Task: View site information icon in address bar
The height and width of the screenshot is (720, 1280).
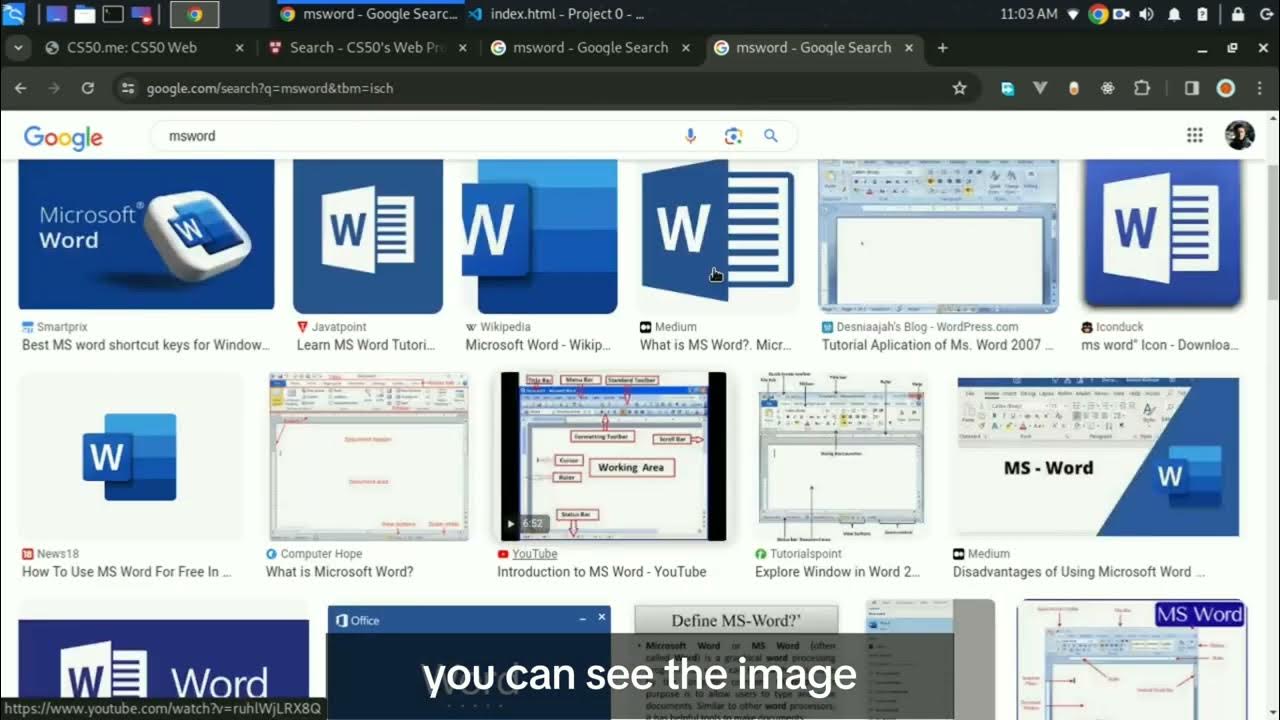Action: (127, 88)
